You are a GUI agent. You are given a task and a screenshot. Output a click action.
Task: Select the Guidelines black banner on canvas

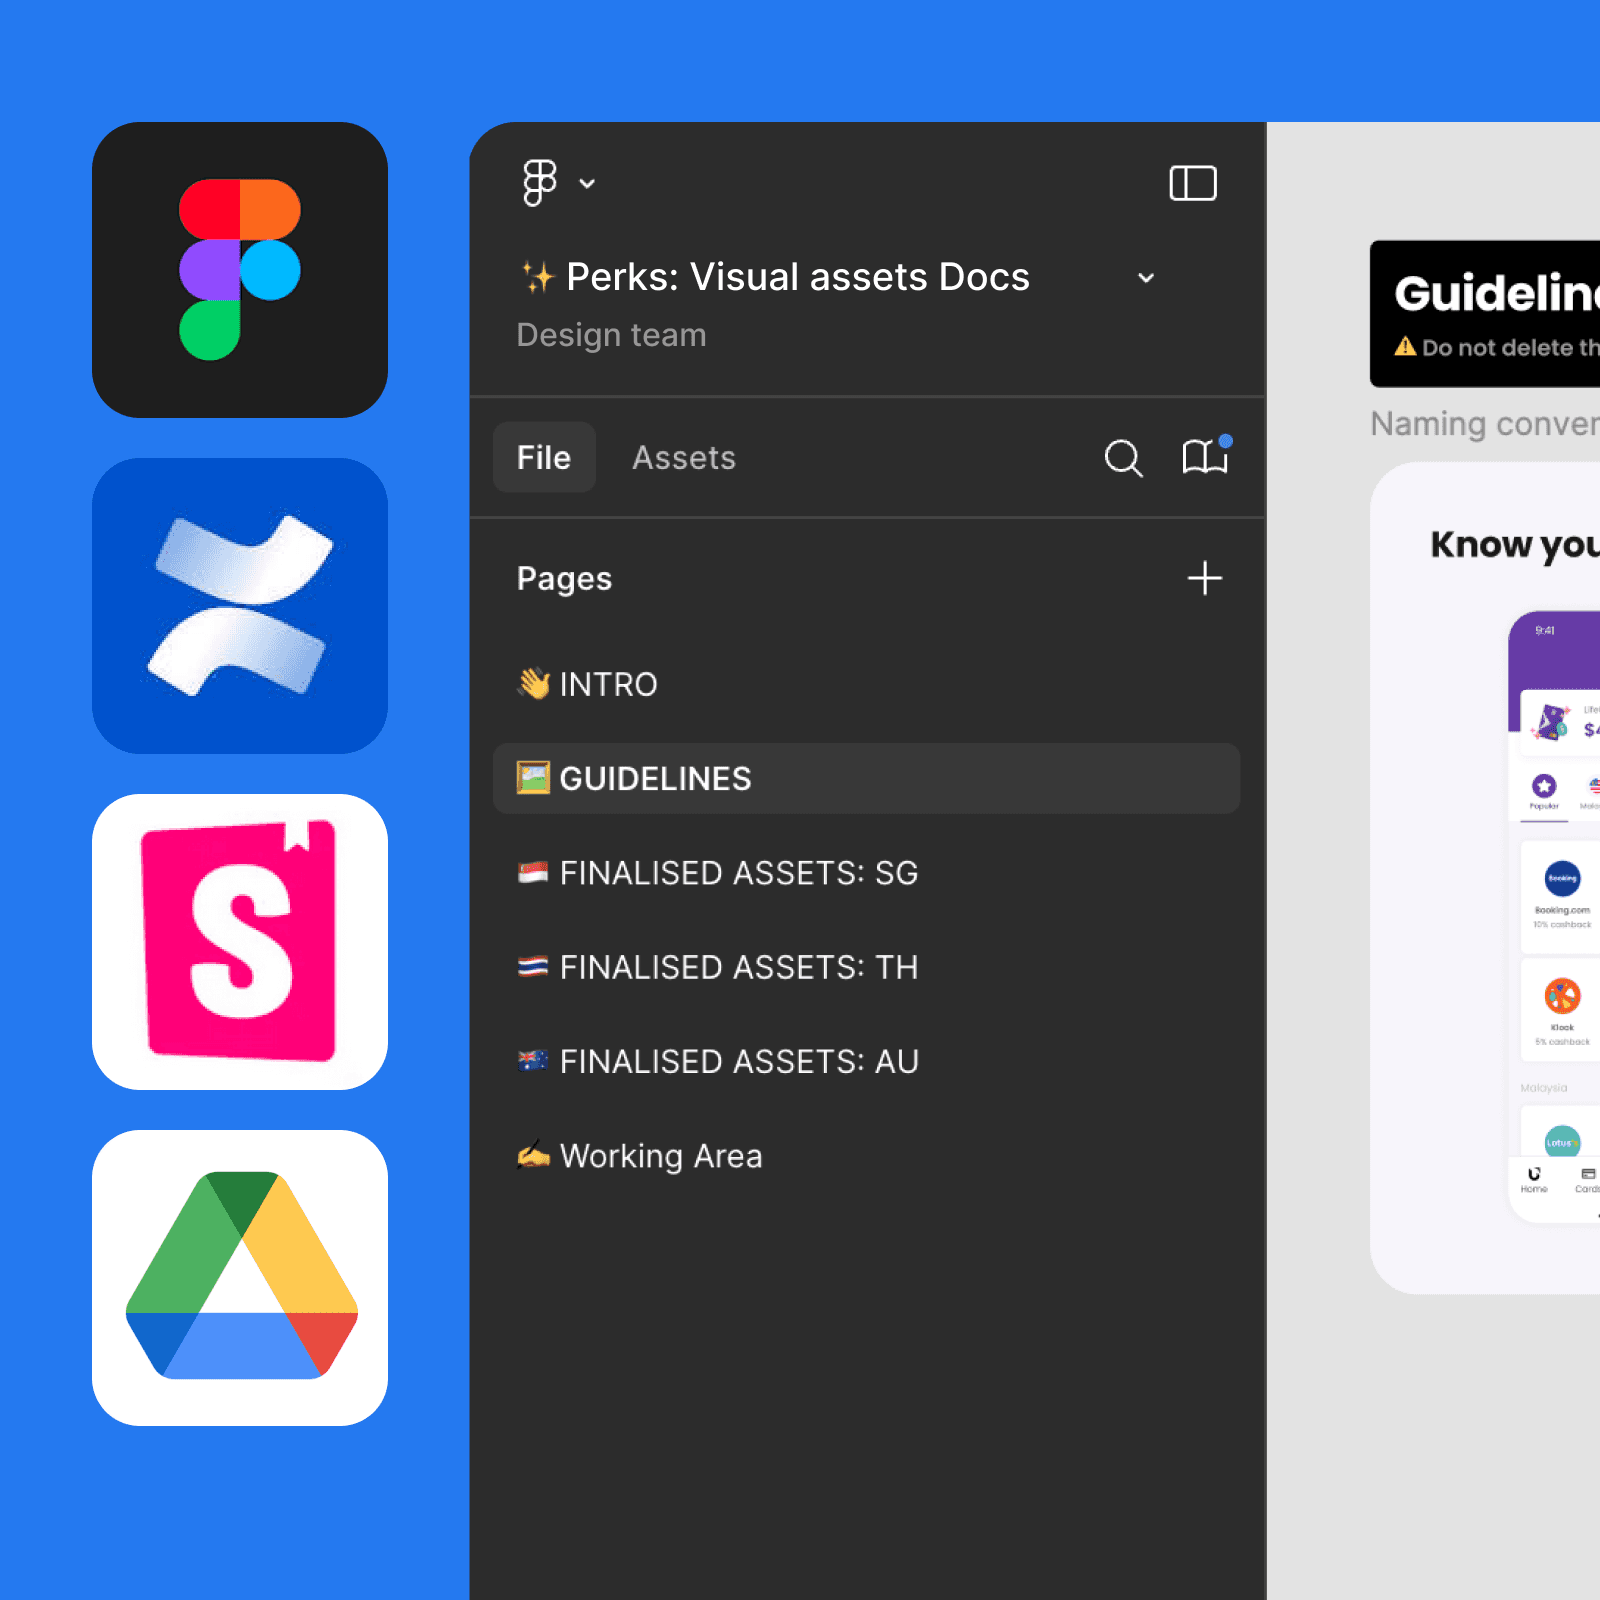(x=1485, y=314)
